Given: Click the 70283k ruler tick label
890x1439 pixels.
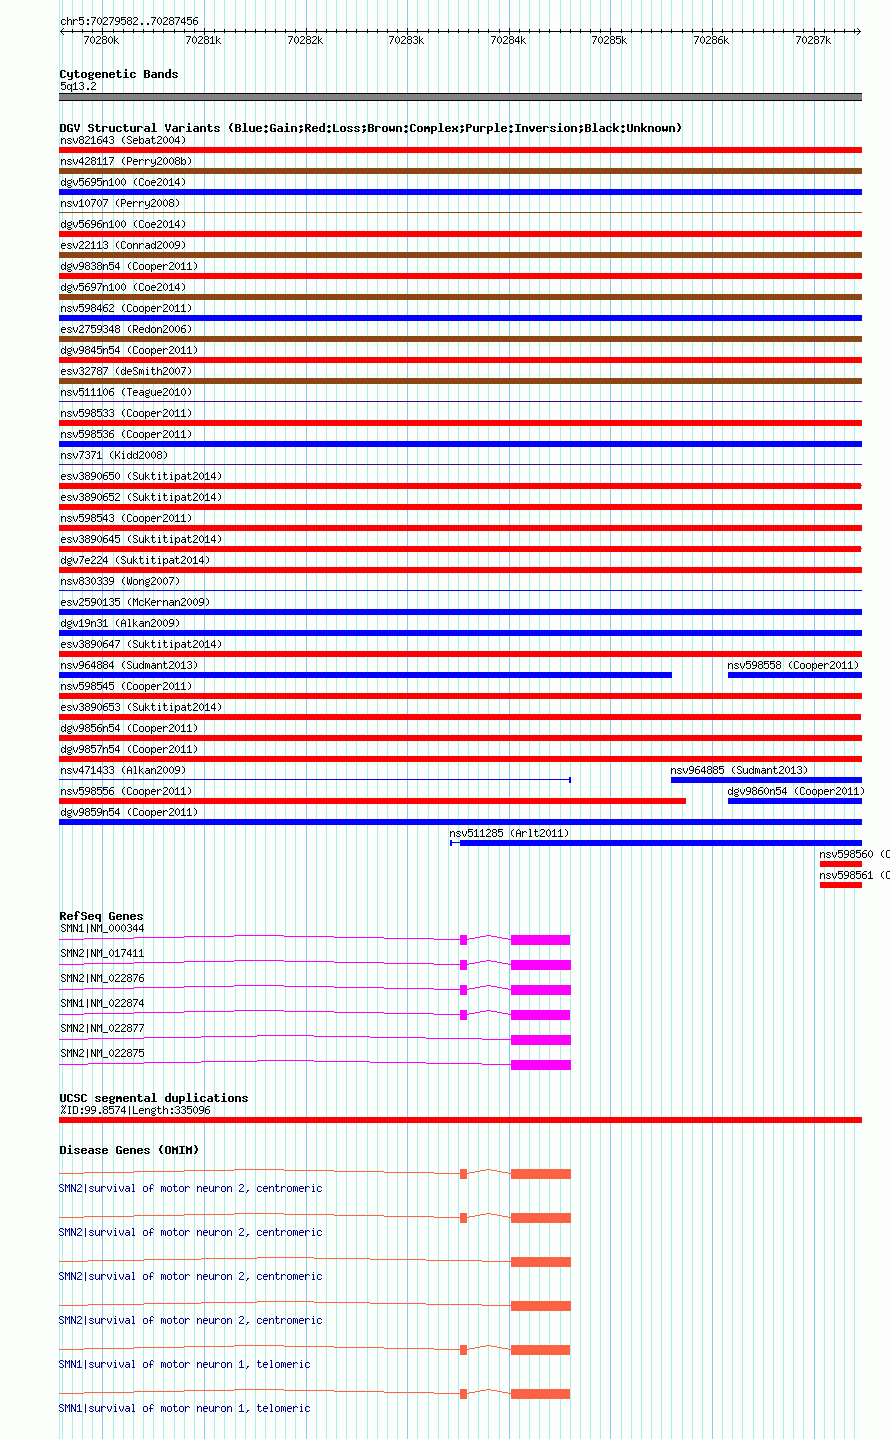Looking at the screenshot, I should (x=406, y=40).
